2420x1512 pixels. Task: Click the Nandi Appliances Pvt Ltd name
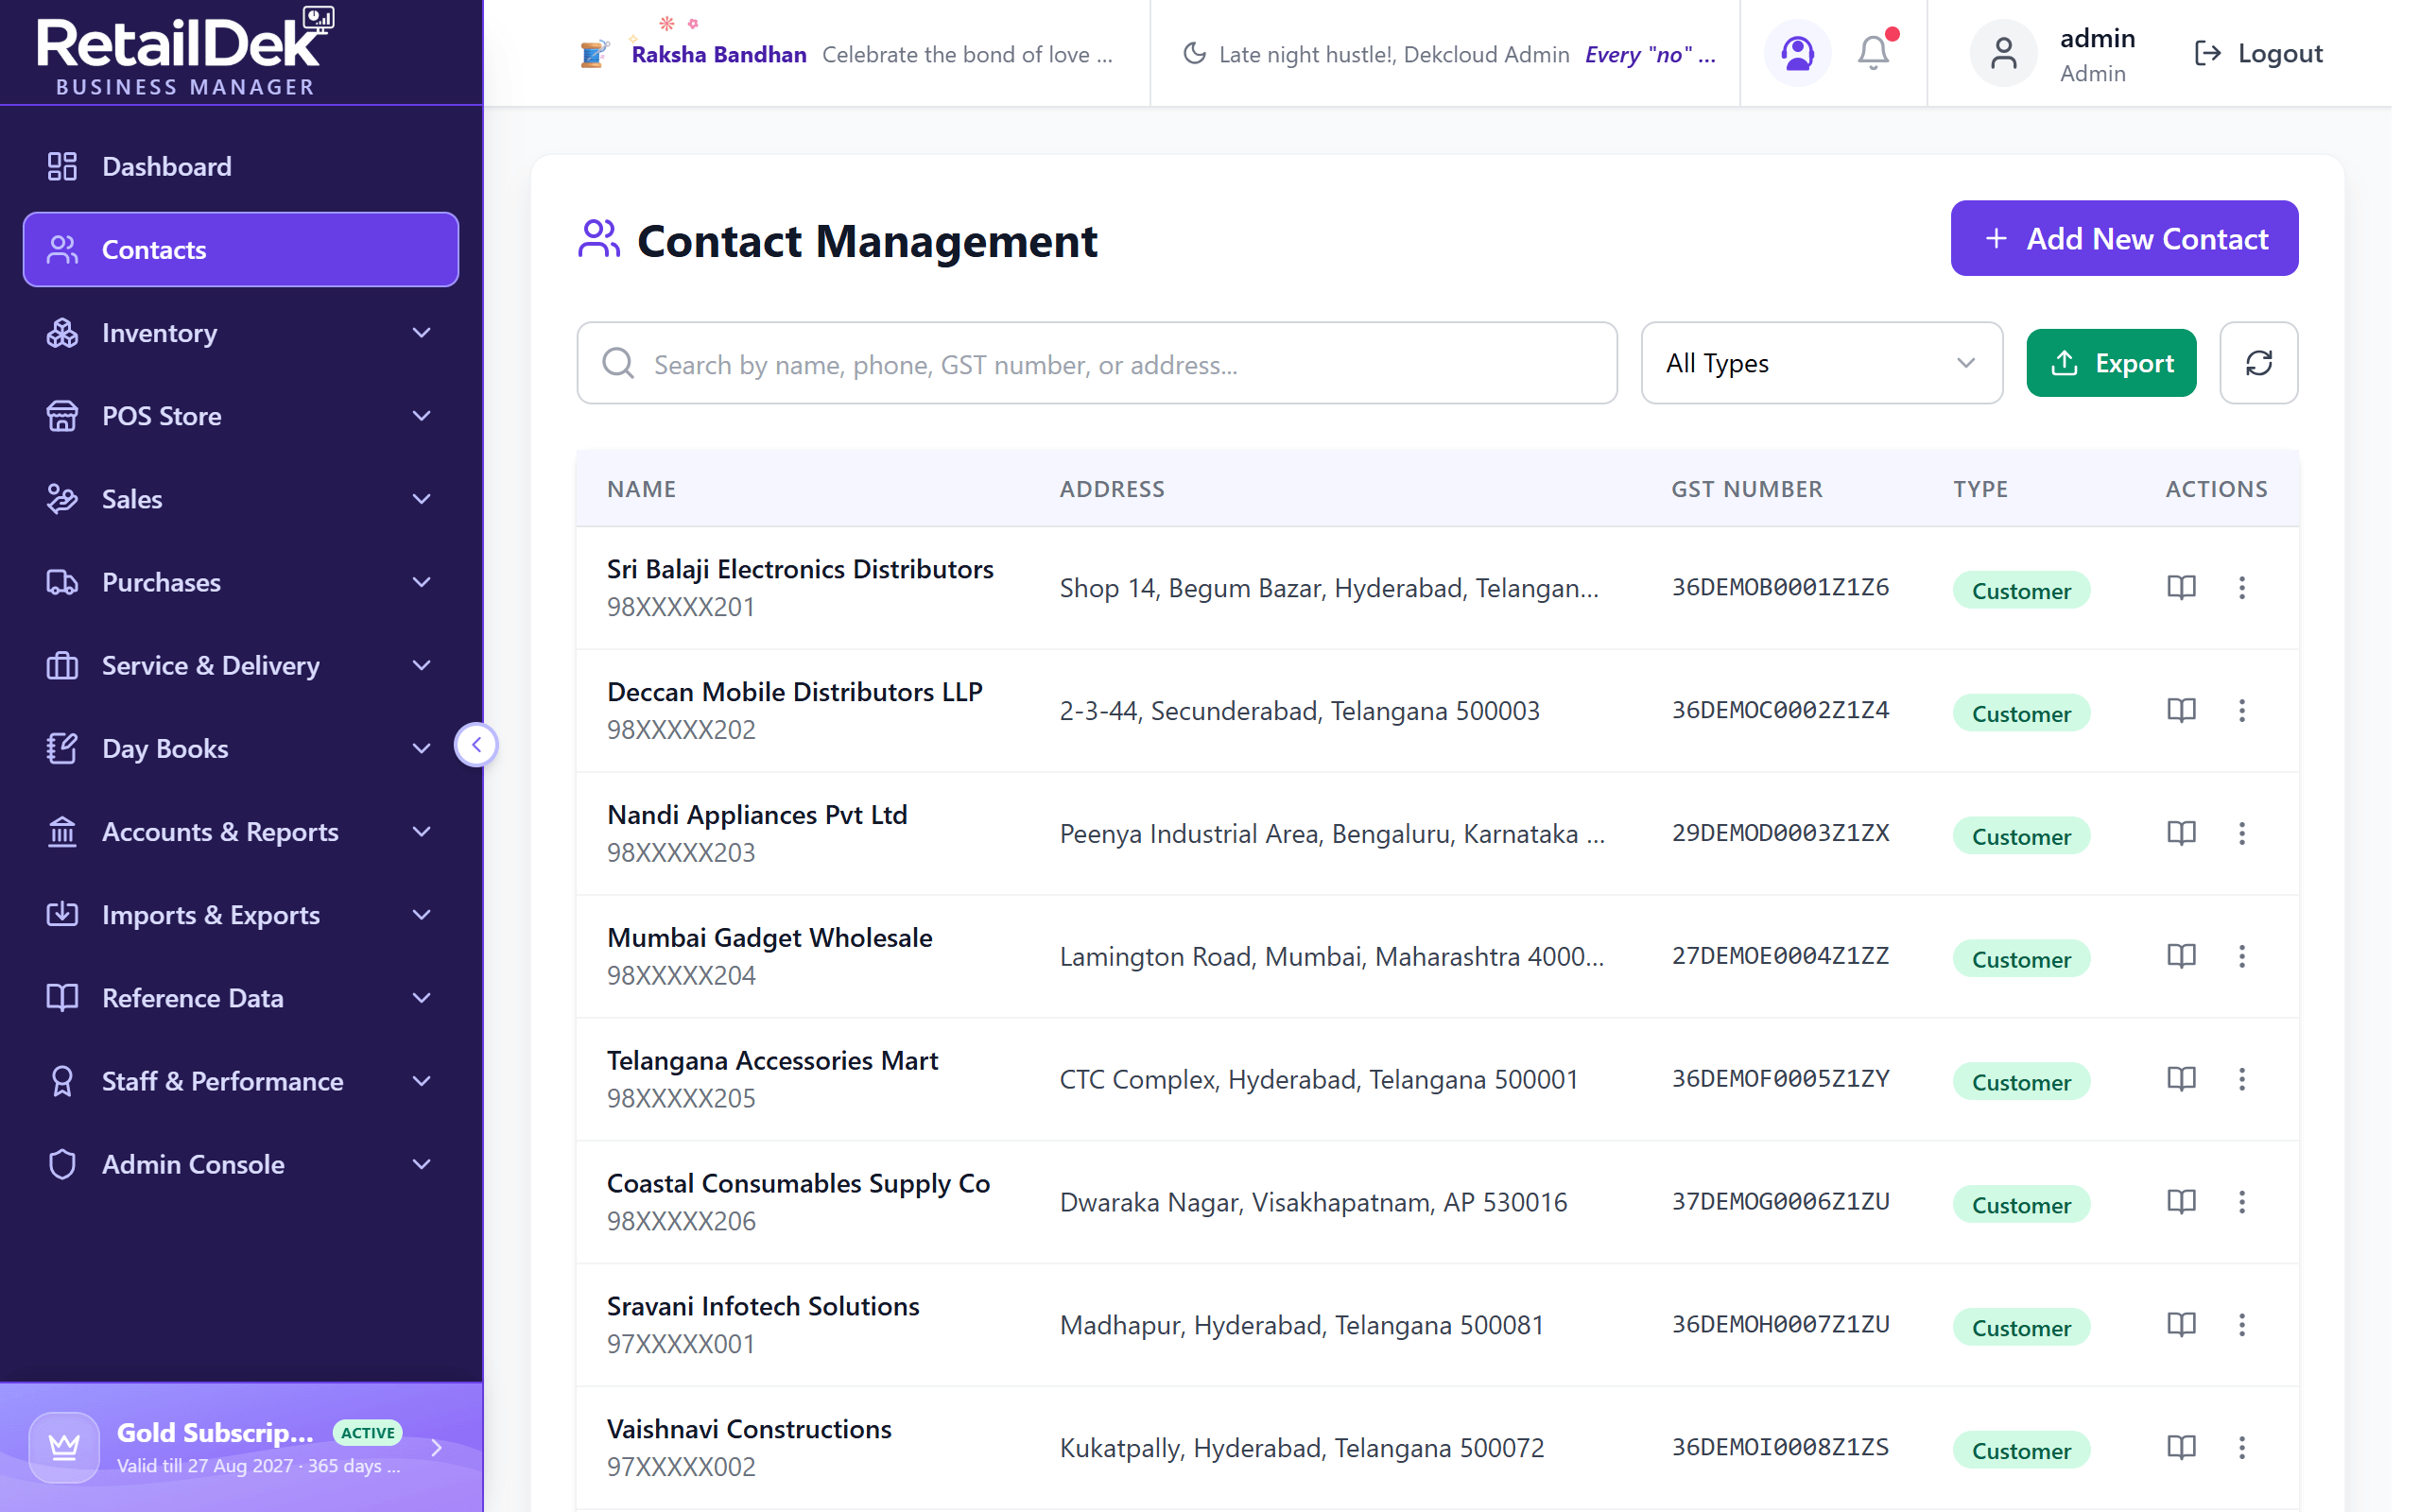pyautogui.click(x=757, y=815)
